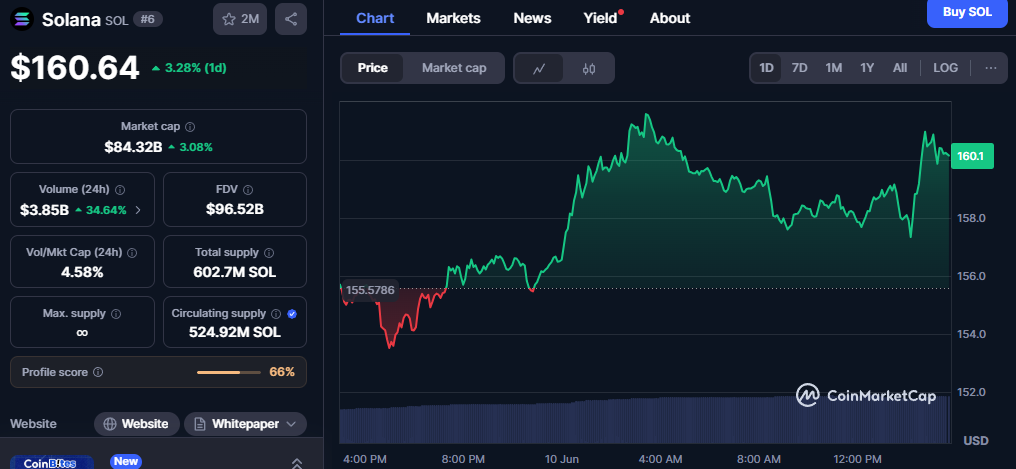The width and height of the screenshot is (1016, 469).
Task: Open chart more options ellipsis
Action: [991, 68]
